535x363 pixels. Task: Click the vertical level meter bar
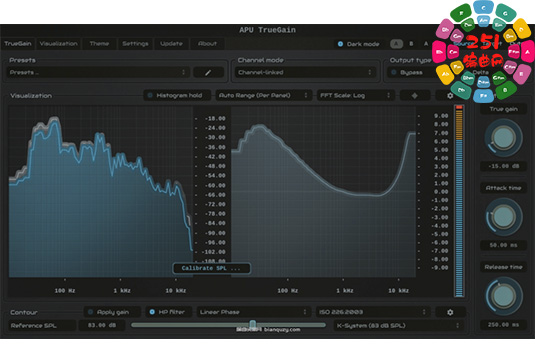pyautogui.click(x=459, y=201)
